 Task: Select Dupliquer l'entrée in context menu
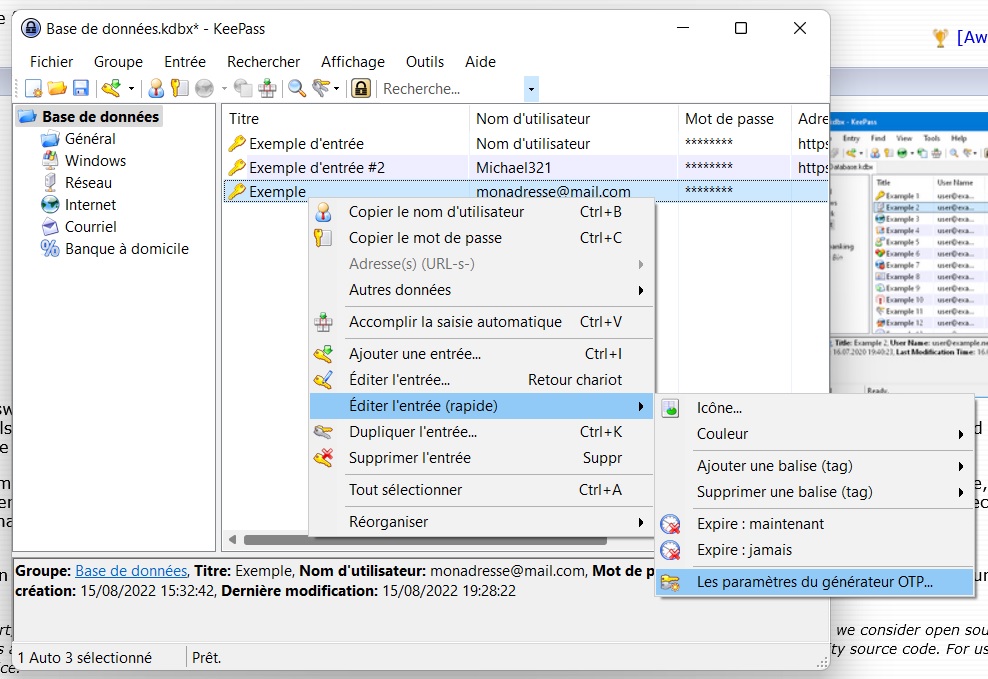pos(412,432)
